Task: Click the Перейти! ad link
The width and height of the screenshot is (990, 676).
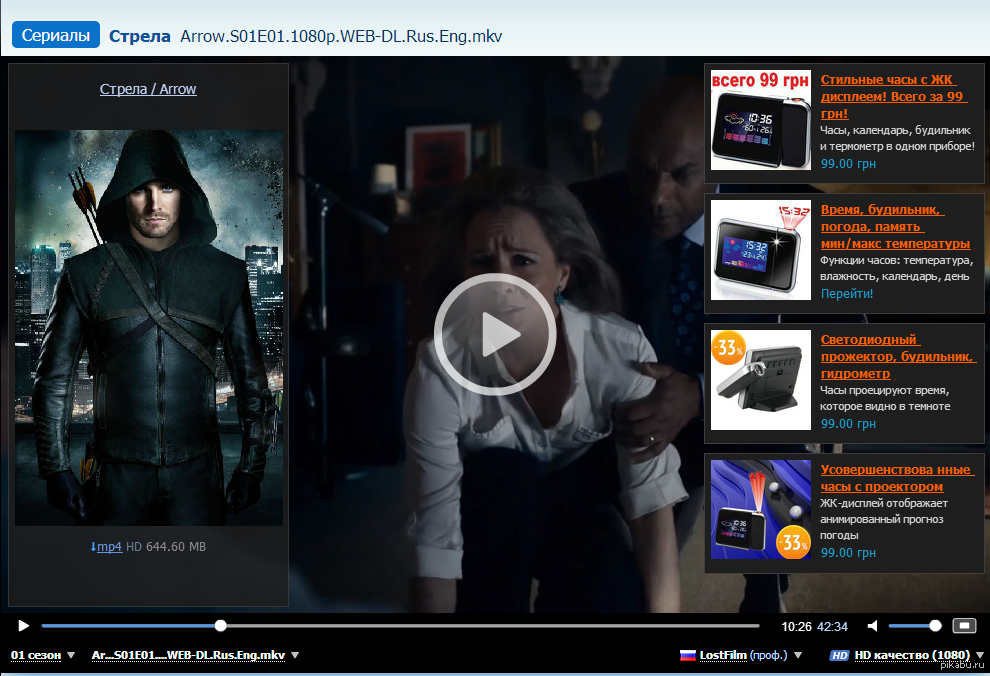Action: pos(847,294)
